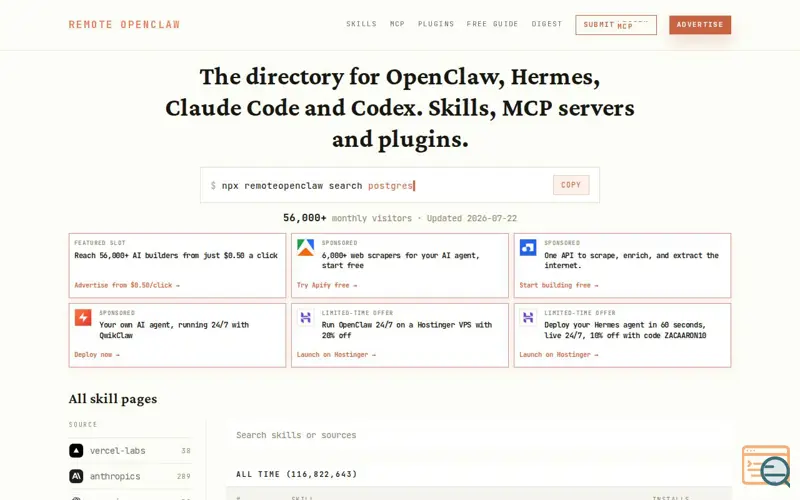This screenshot has height=500, width=800.
Task: Open the MCP nav item
Action: 397,24
